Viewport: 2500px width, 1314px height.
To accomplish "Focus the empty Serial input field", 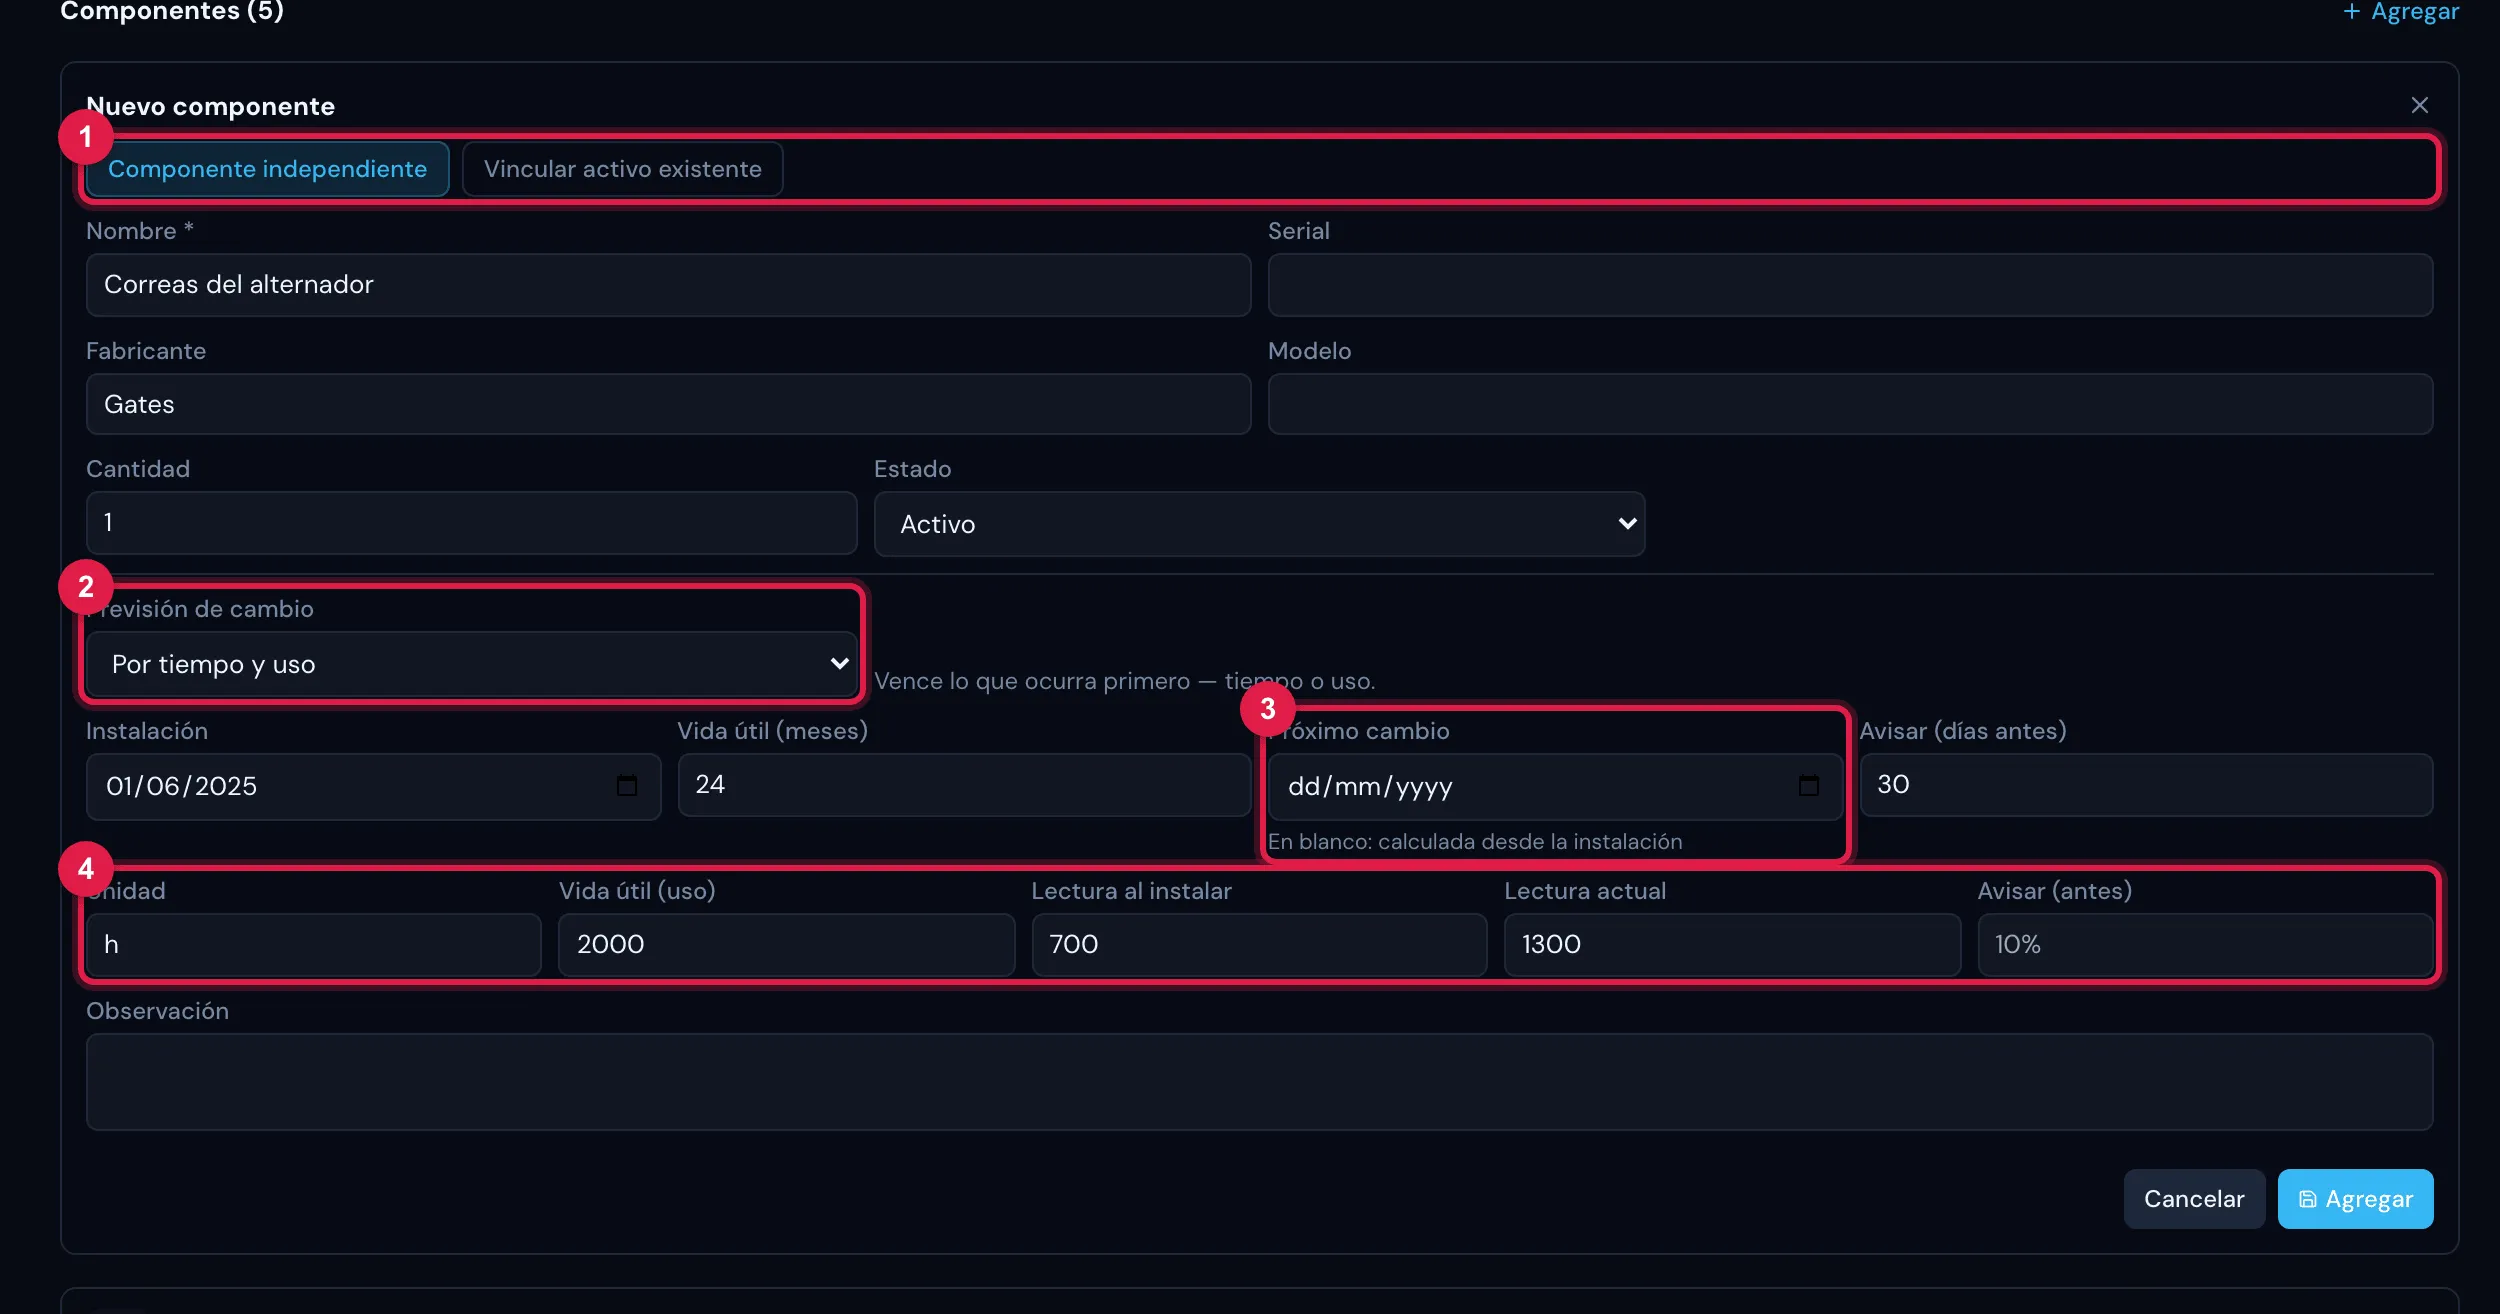I will point(1850,285).
